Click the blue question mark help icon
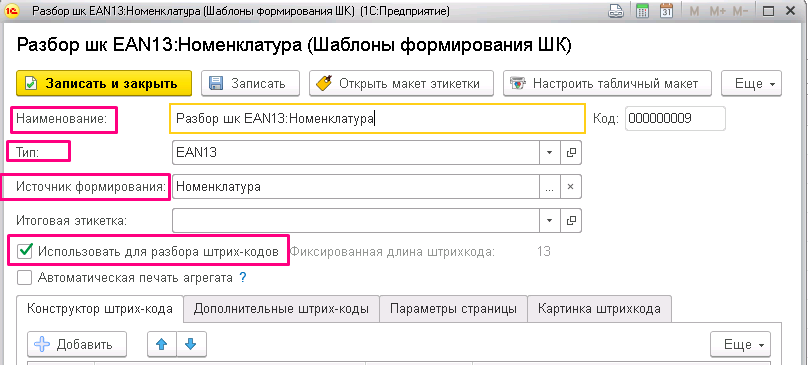 click(x=243, y=278)
